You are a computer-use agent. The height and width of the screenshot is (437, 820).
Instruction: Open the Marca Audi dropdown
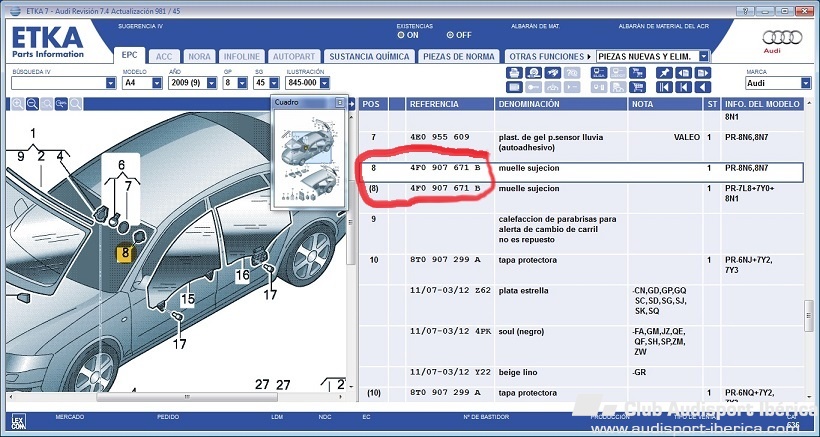[x=805, y=83]
